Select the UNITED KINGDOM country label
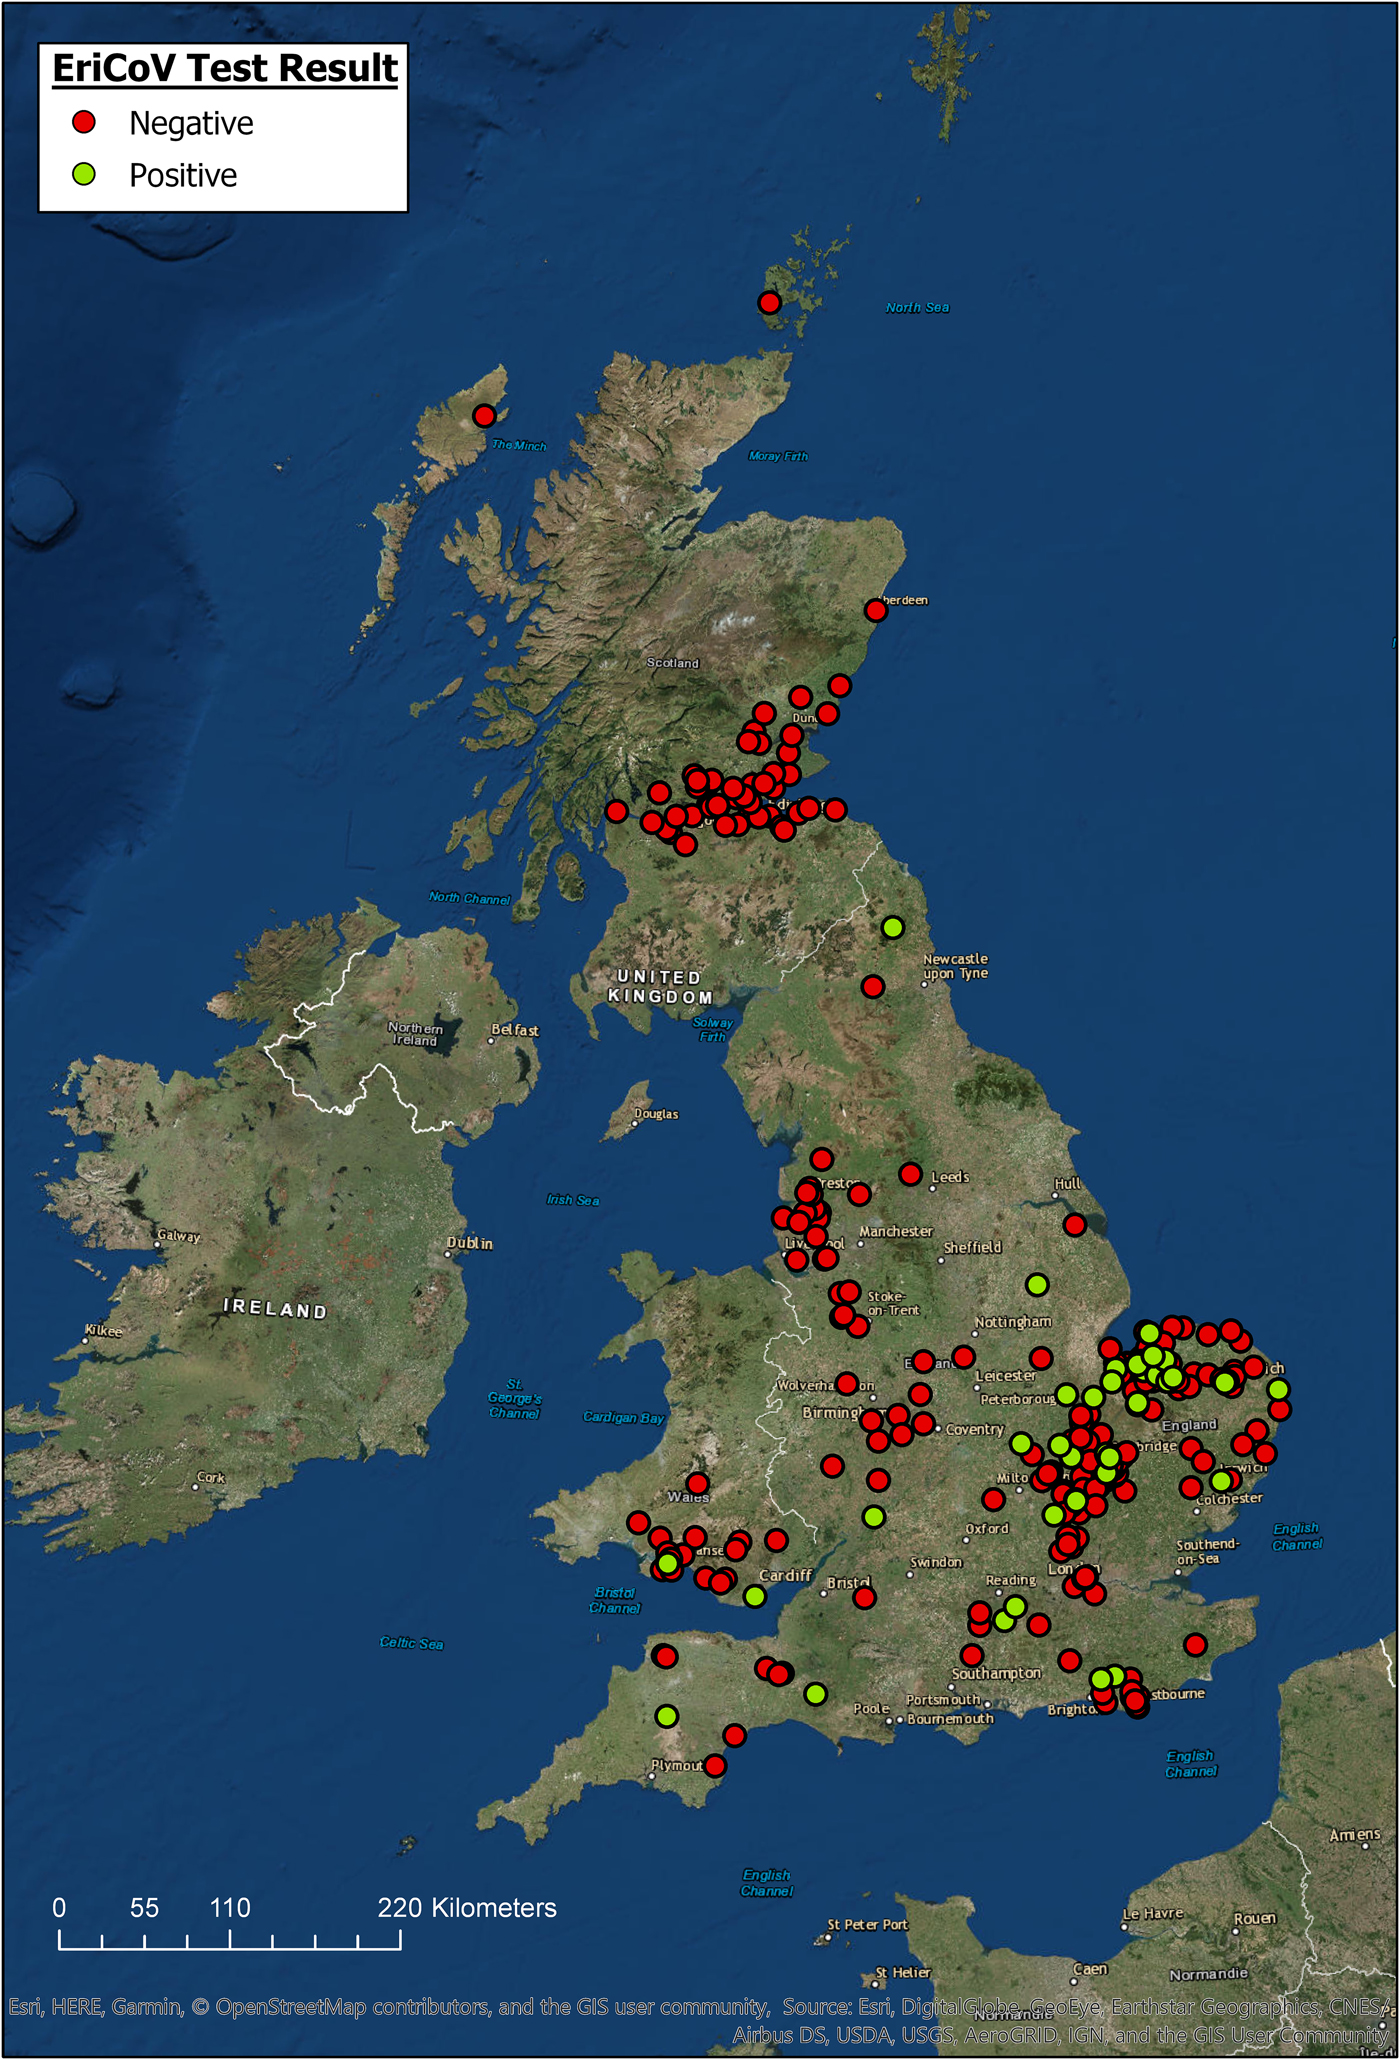This screenshot has width=1400, height=2060. click(x=660, y=987)
